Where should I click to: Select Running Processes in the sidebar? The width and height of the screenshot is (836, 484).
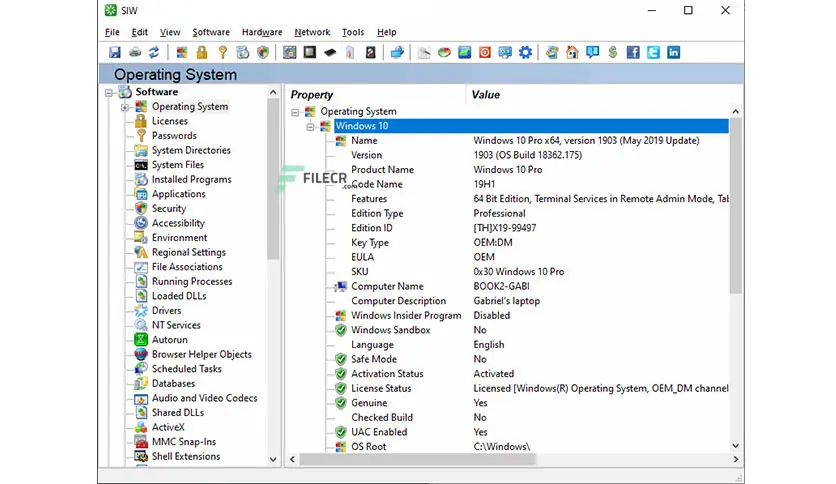tap(191, 282)
